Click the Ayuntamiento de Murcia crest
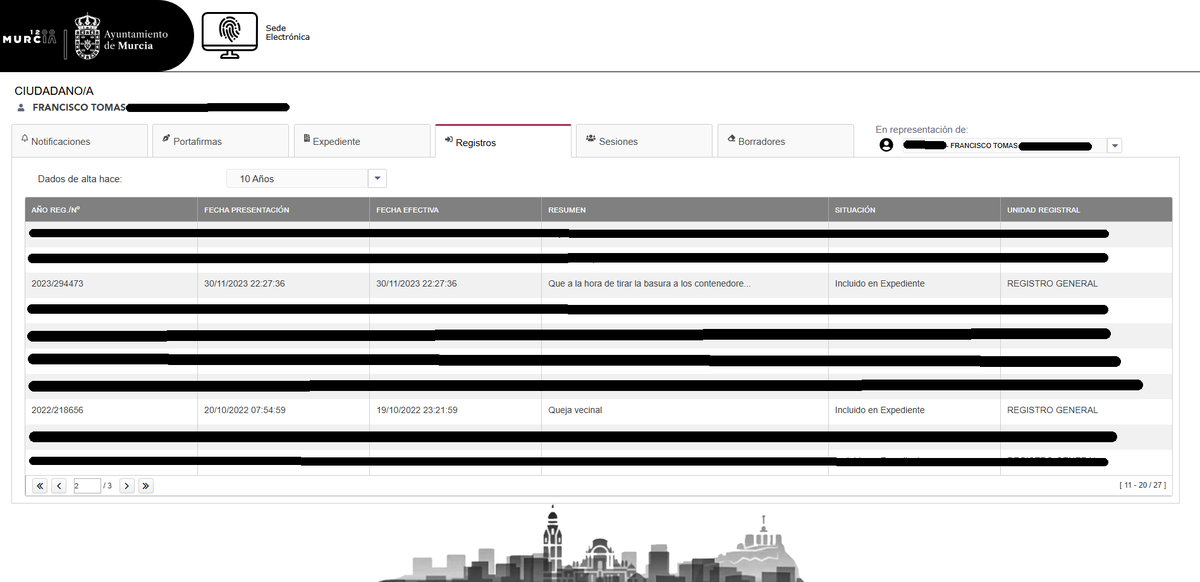The image size is (1200, 582). pyautogui.click(x=88, y=37)
